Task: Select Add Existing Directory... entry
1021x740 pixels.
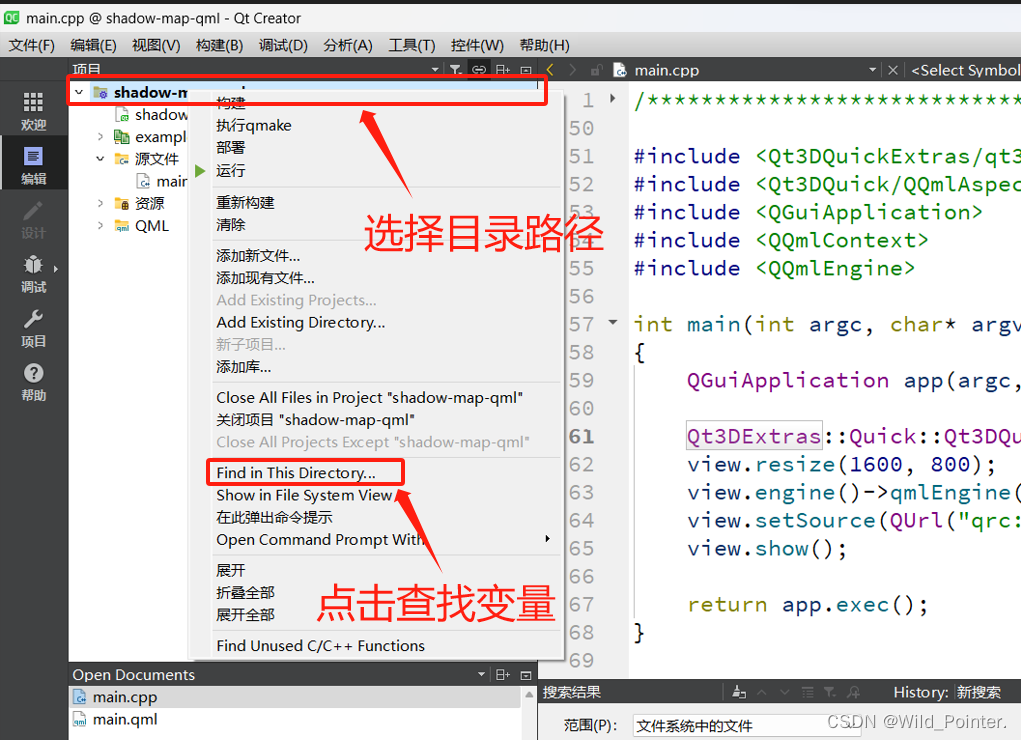Action: (x=301, y=322)
